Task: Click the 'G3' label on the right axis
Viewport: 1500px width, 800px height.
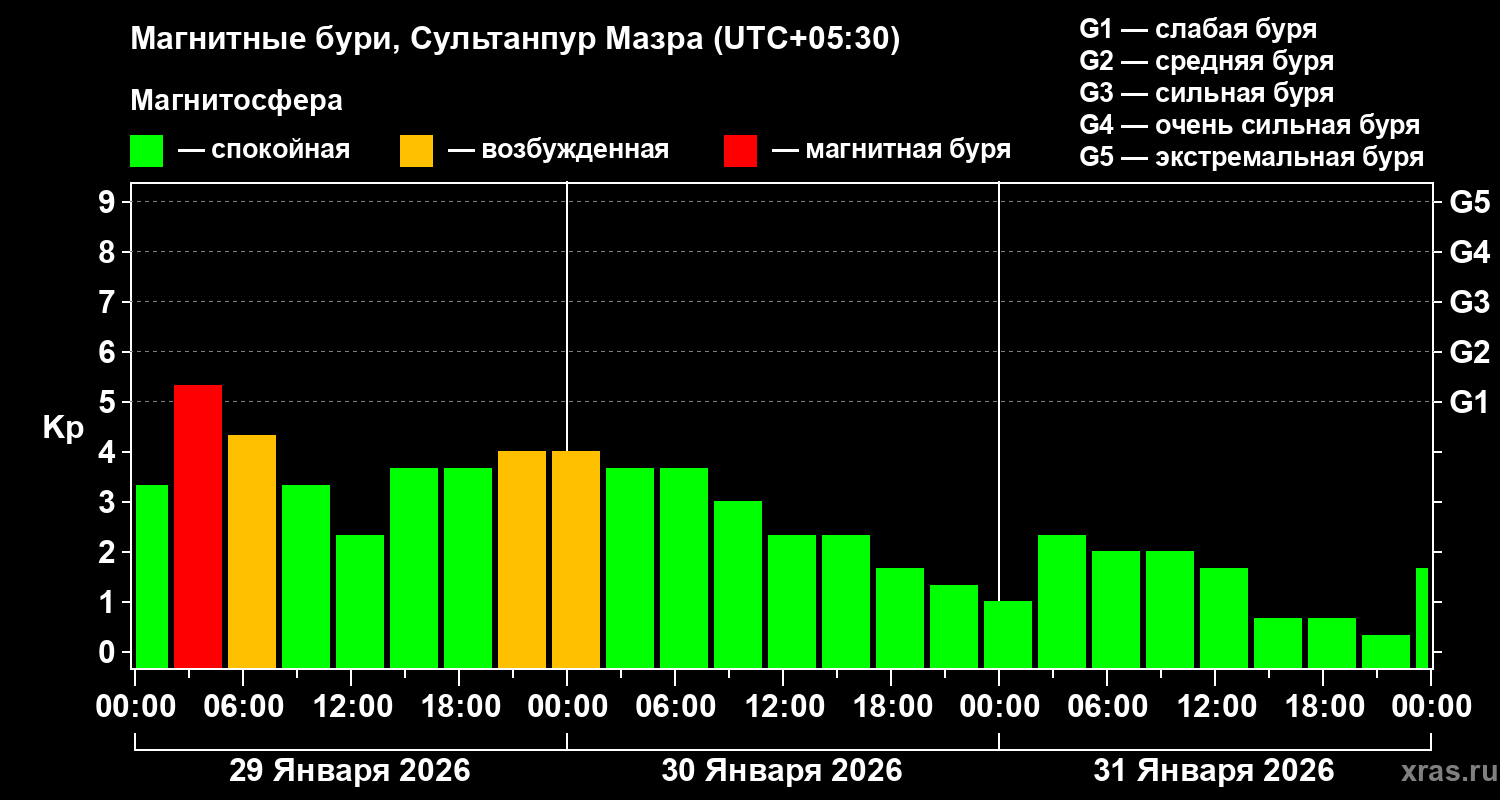Action: pos(1469,302)
